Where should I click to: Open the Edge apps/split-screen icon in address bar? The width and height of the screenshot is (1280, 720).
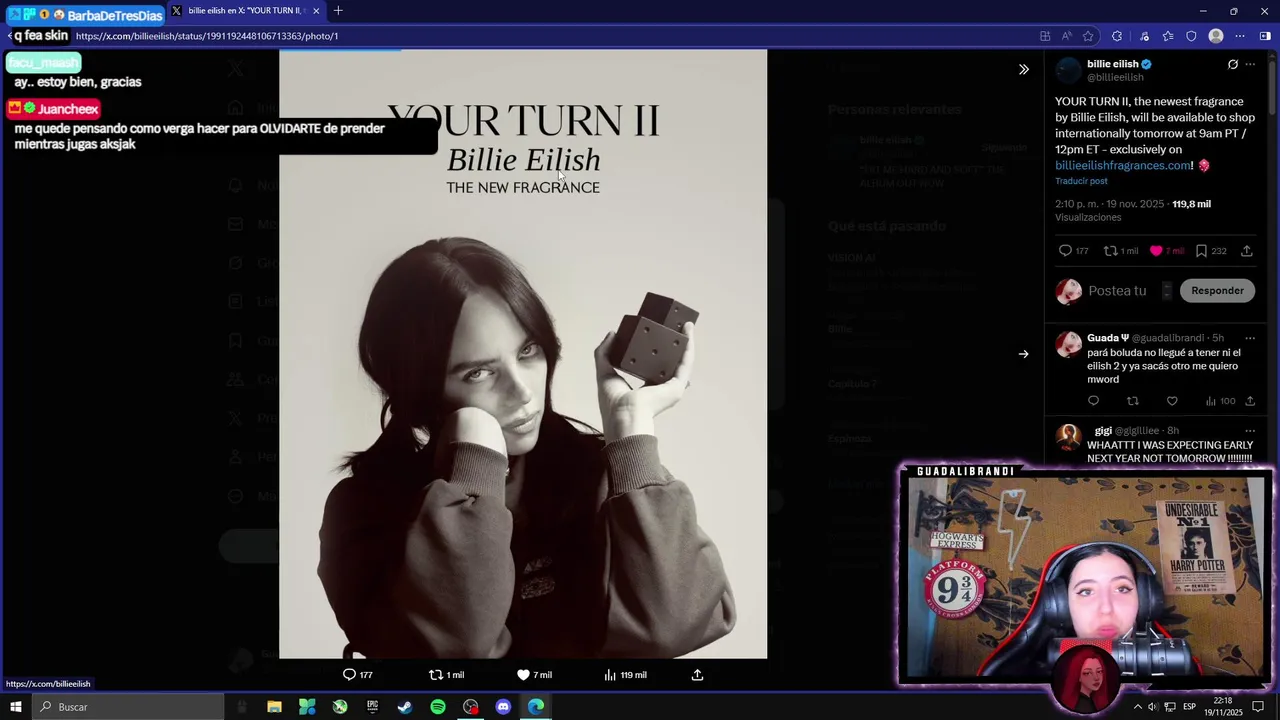(x=1045, y=36)
